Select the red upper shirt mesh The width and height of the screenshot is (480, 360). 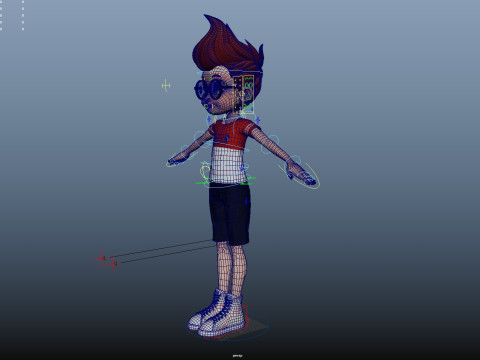[x=231, y=133]
